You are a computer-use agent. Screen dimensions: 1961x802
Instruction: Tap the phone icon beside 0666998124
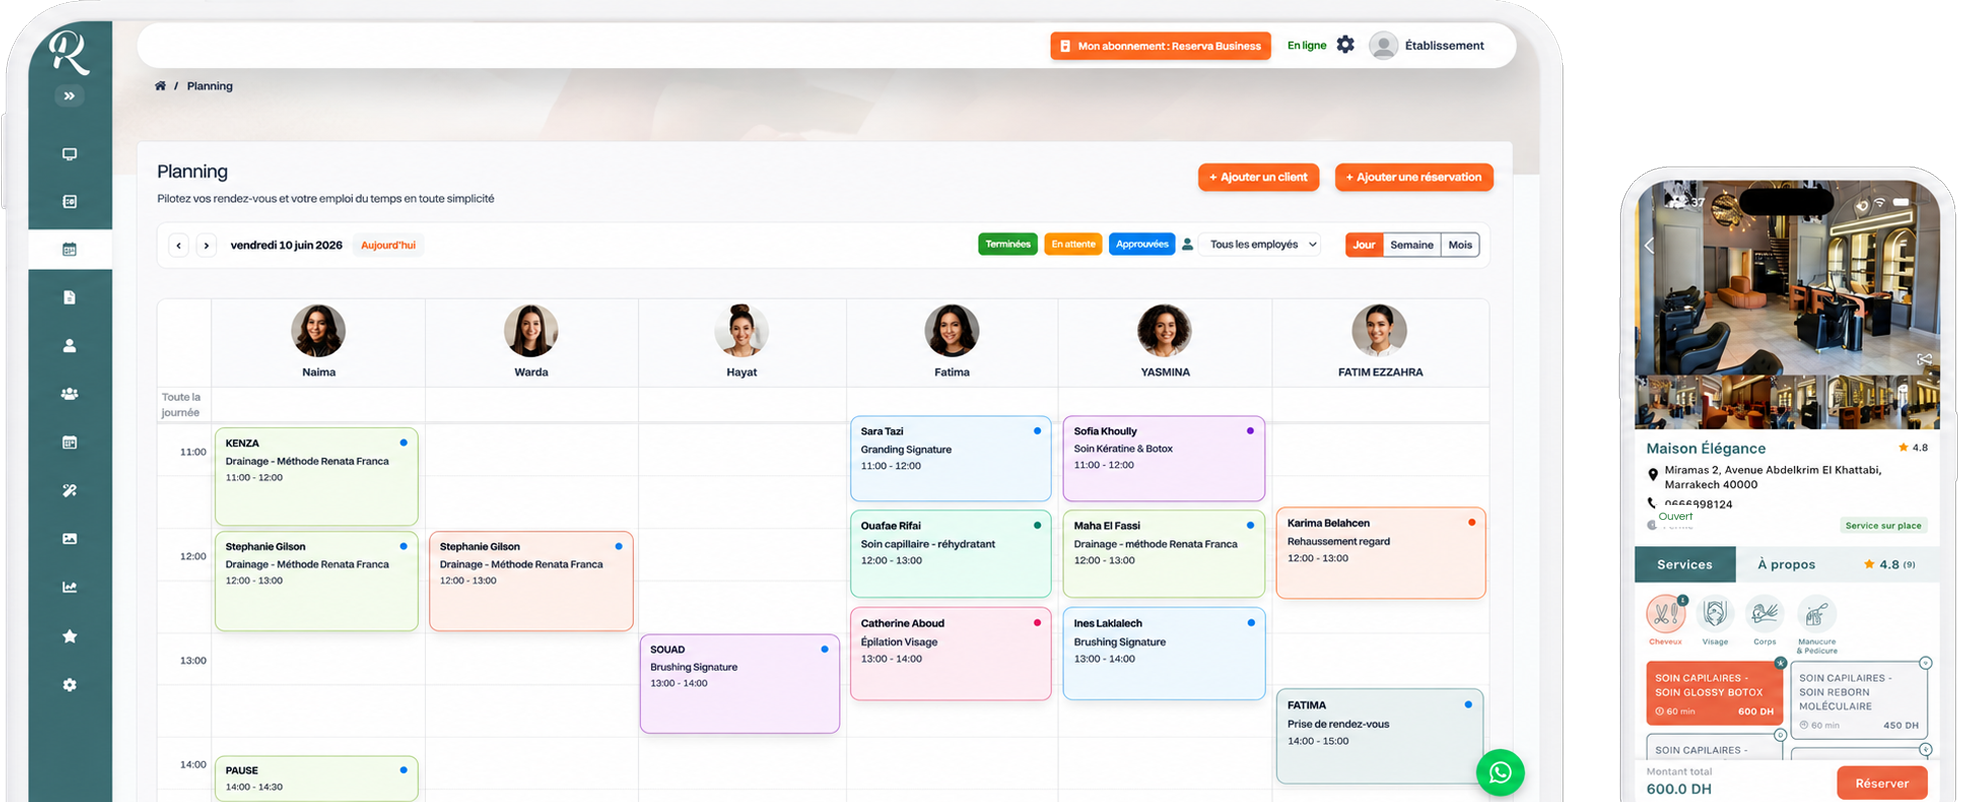pyautogui.click(x=1651, y=503)
